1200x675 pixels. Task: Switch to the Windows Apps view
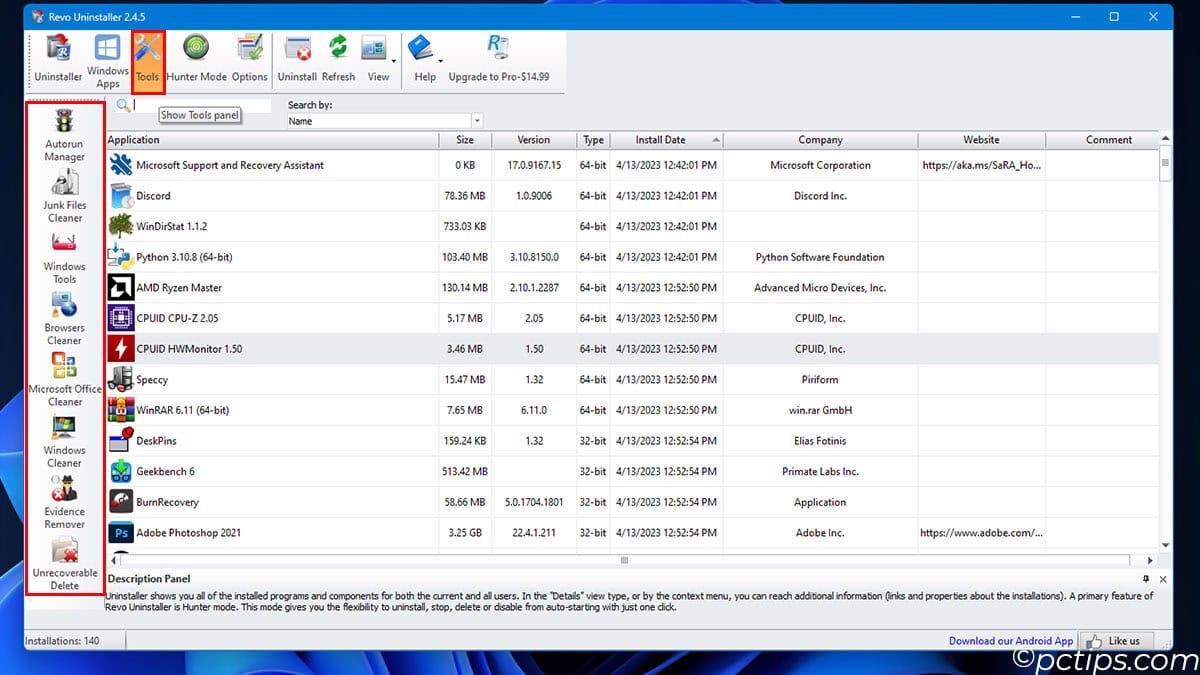pyautogui.click(x=107, y=58)
